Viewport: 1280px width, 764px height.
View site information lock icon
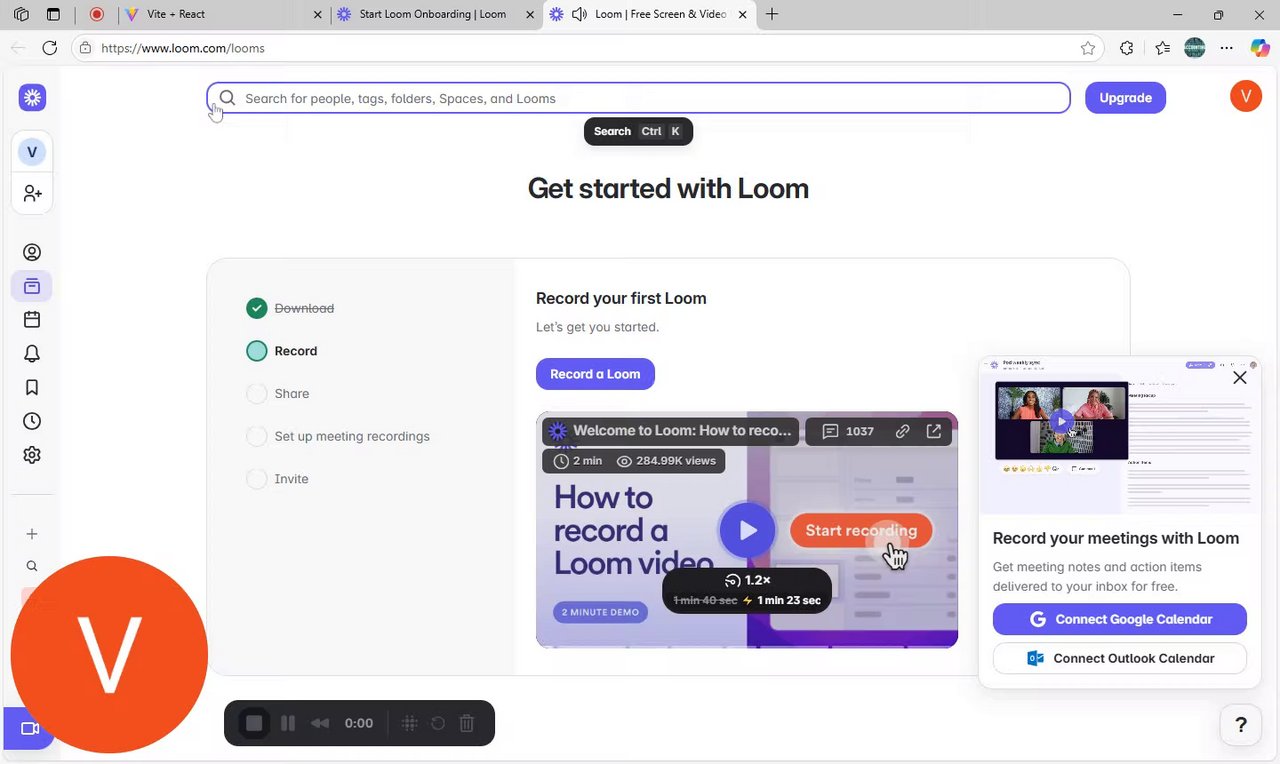[x=86, y=48]
